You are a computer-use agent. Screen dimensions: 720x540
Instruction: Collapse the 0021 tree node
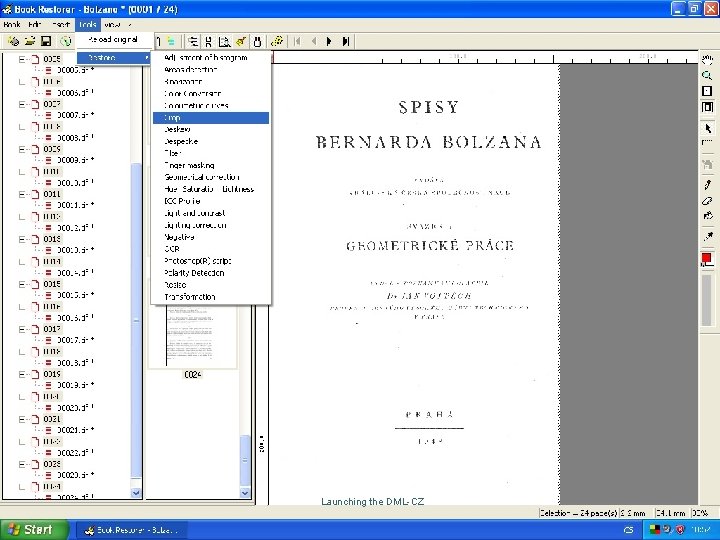[x=22, y=419]
